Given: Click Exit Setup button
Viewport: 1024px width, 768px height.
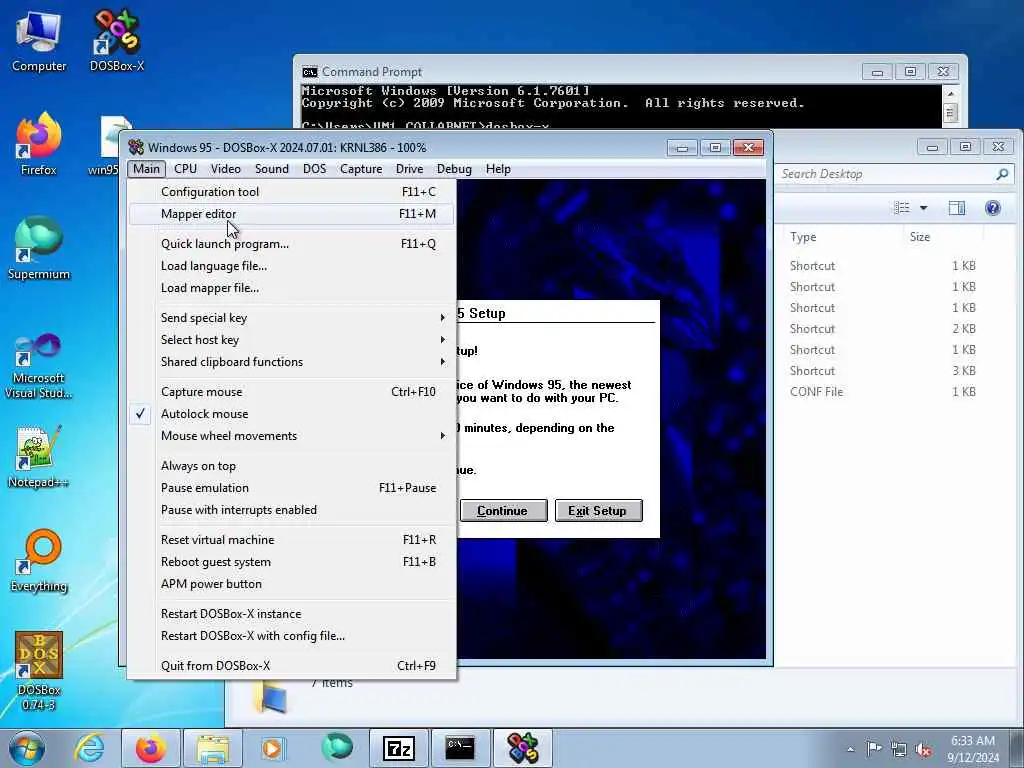Looking at the screenshot, I should pos(598,511).
